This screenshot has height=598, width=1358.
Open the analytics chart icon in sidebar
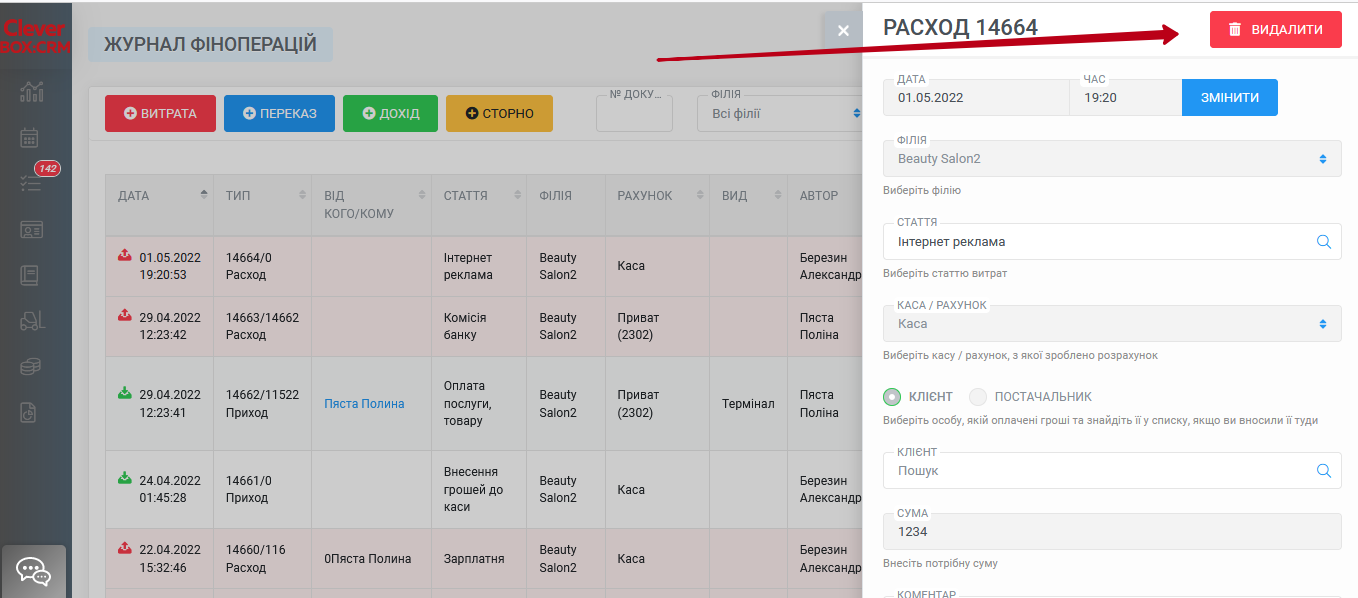coord(32,92)
